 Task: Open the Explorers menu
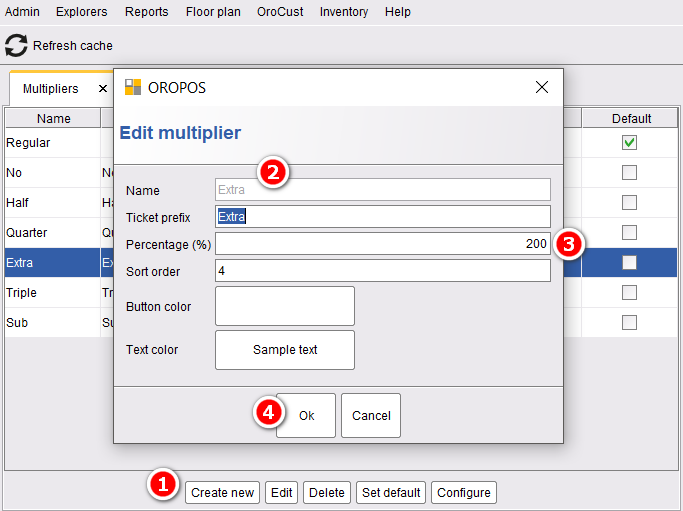tap(81, 12)
